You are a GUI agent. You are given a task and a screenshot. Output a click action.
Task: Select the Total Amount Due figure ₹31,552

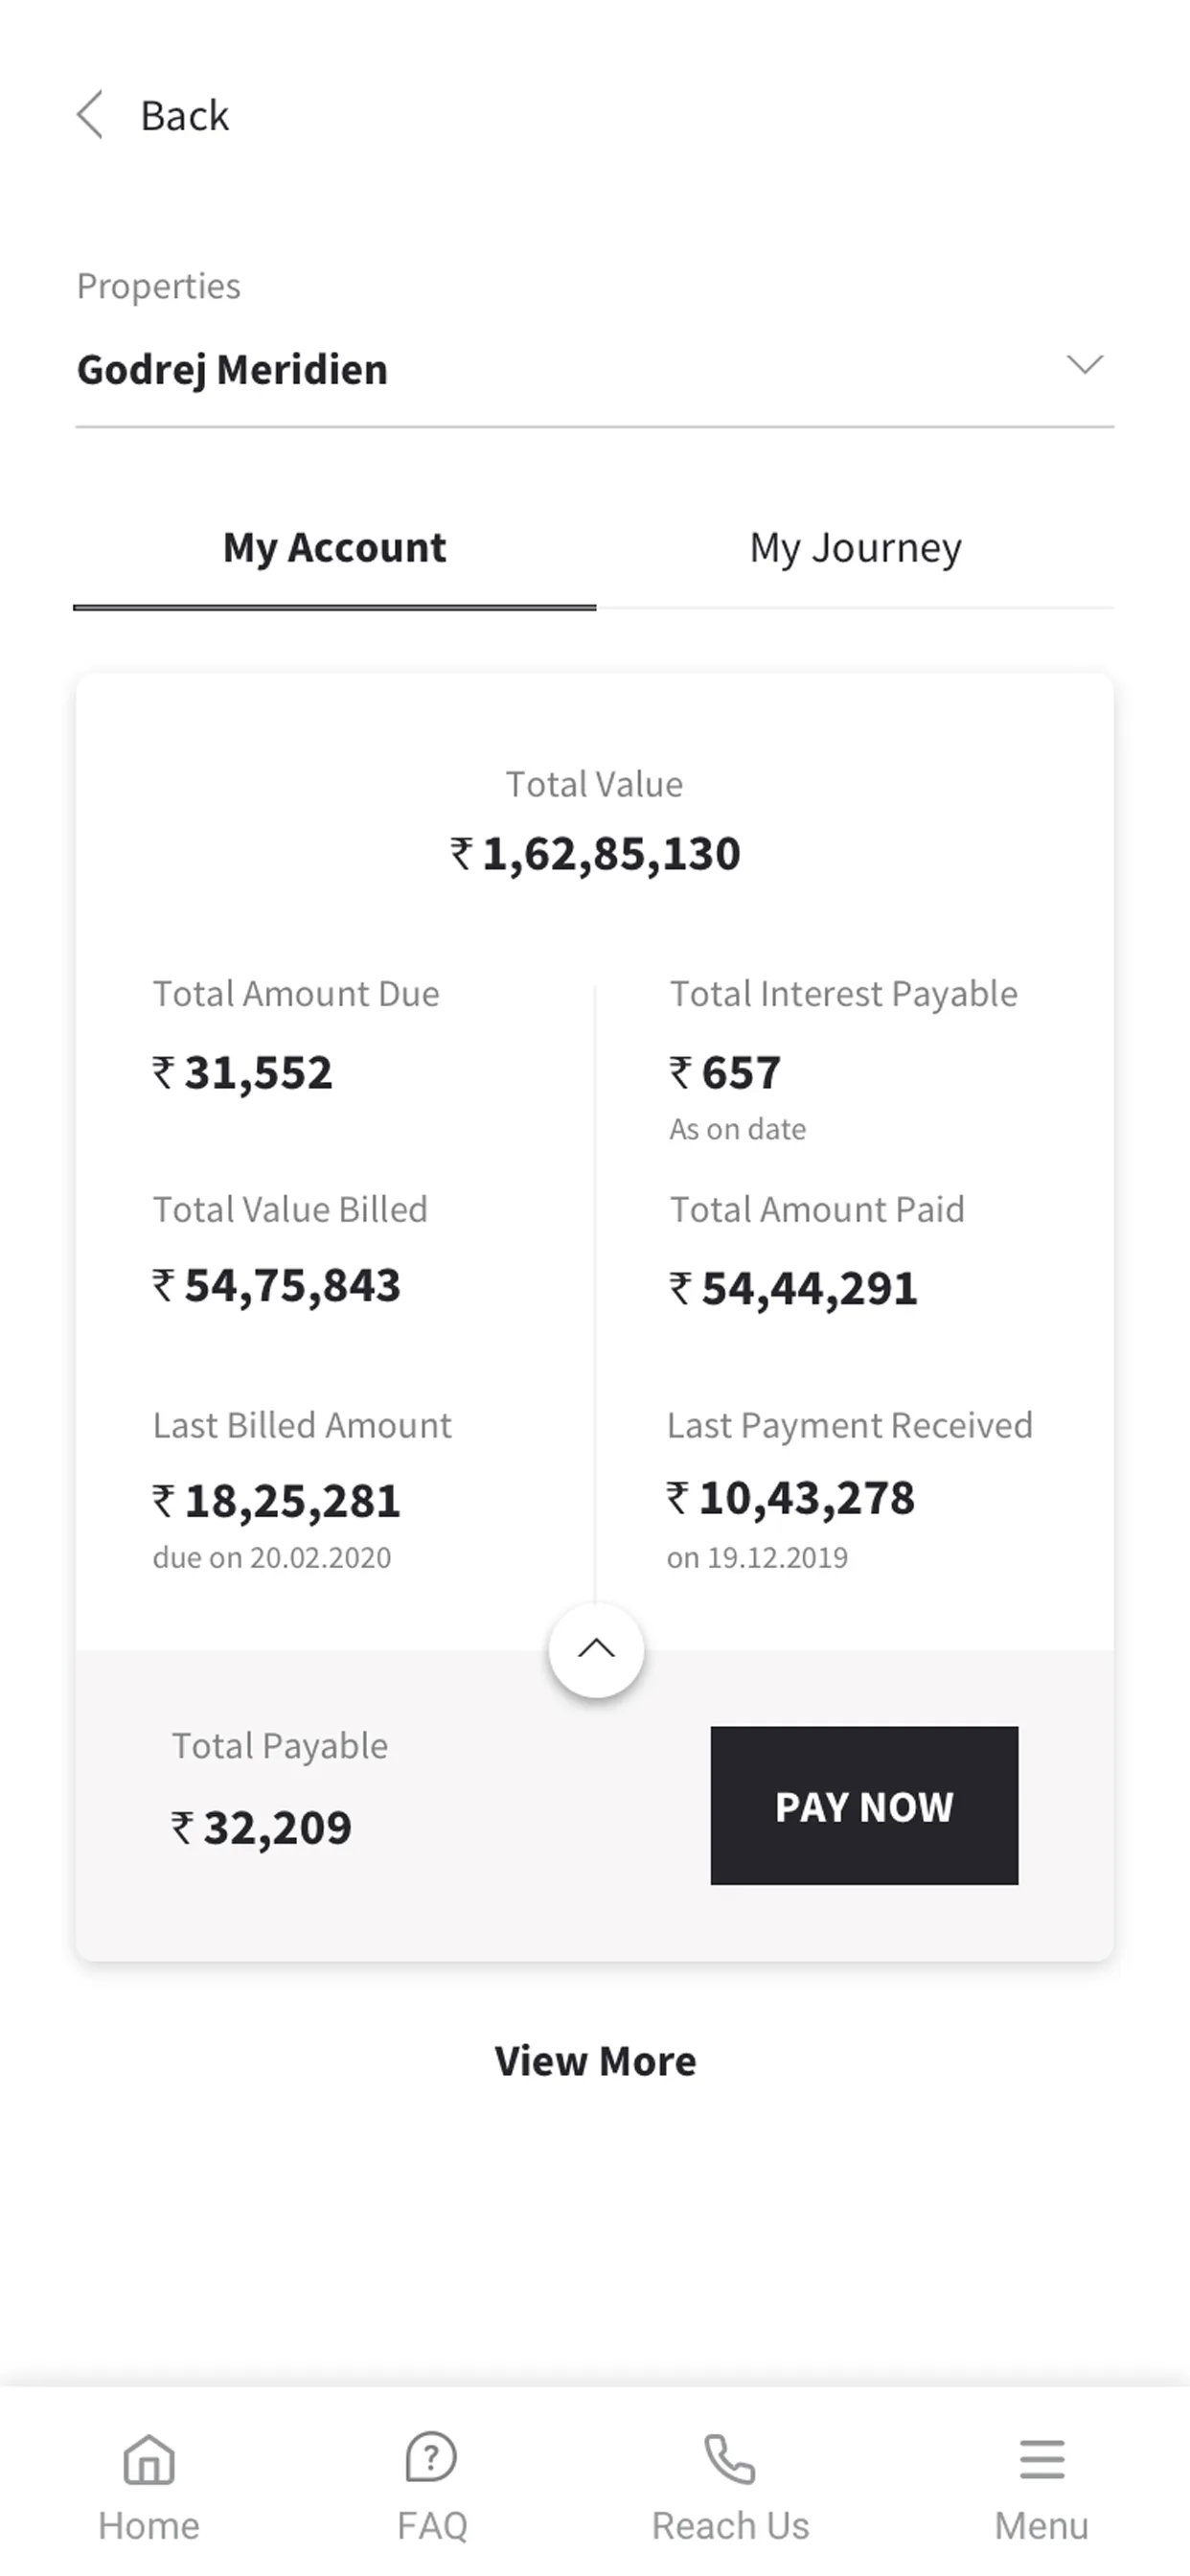(x=242, y=1073)
